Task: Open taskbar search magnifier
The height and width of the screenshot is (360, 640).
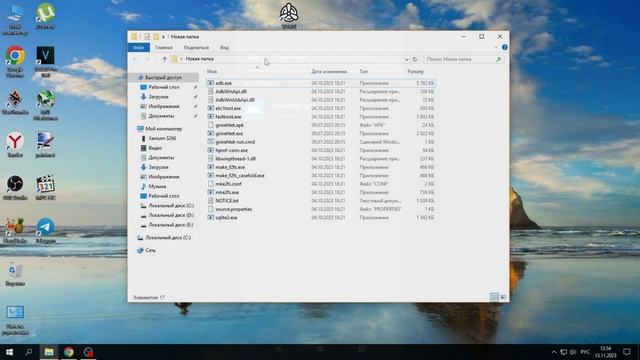Action: point(29,352)
